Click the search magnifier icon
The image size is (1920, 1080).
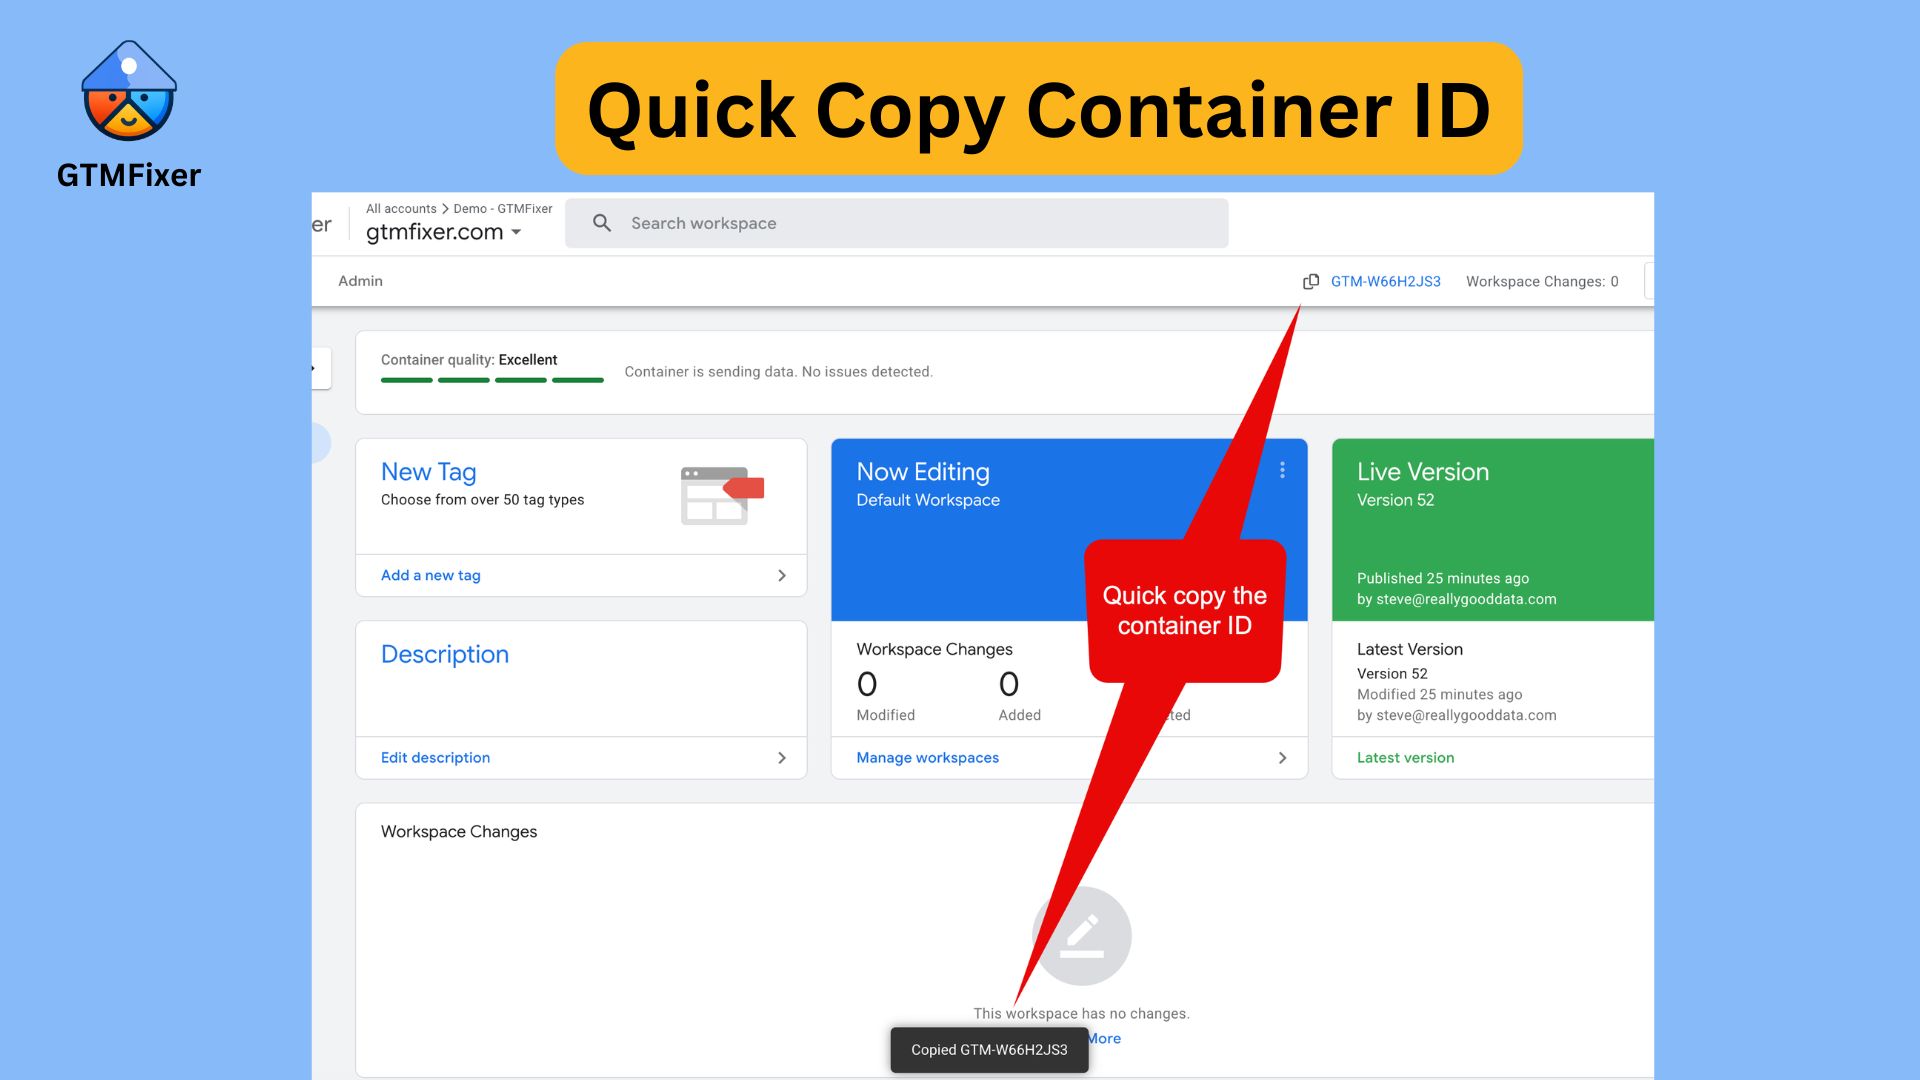[x=602, y=223]
